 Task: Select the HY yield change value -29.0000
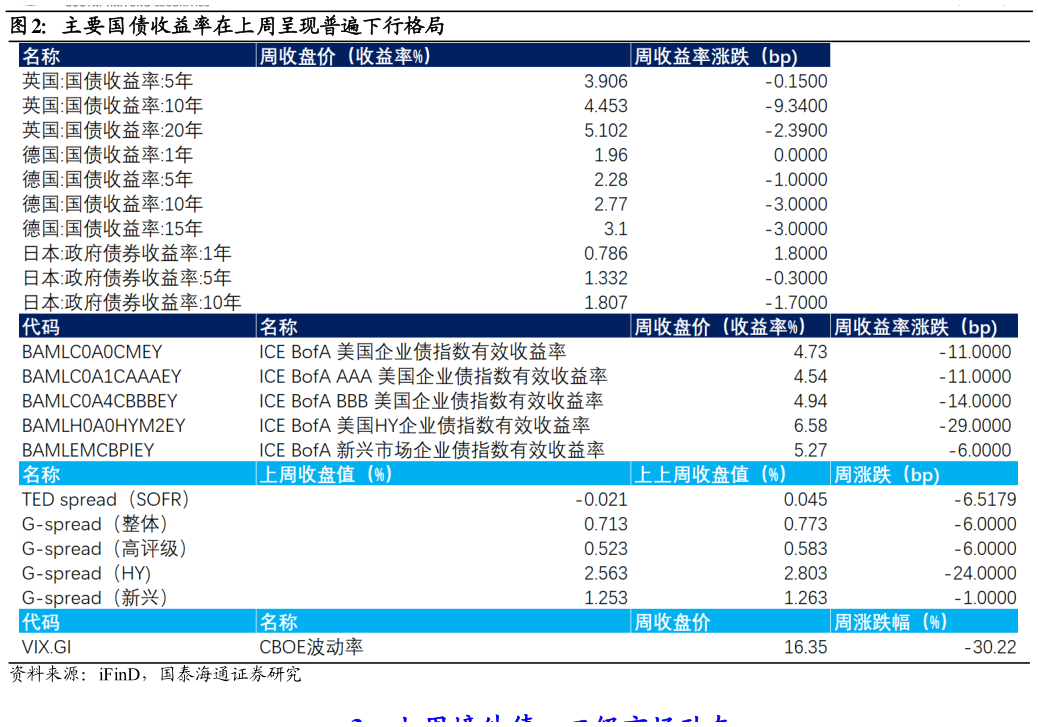click(x=975, y=426)
